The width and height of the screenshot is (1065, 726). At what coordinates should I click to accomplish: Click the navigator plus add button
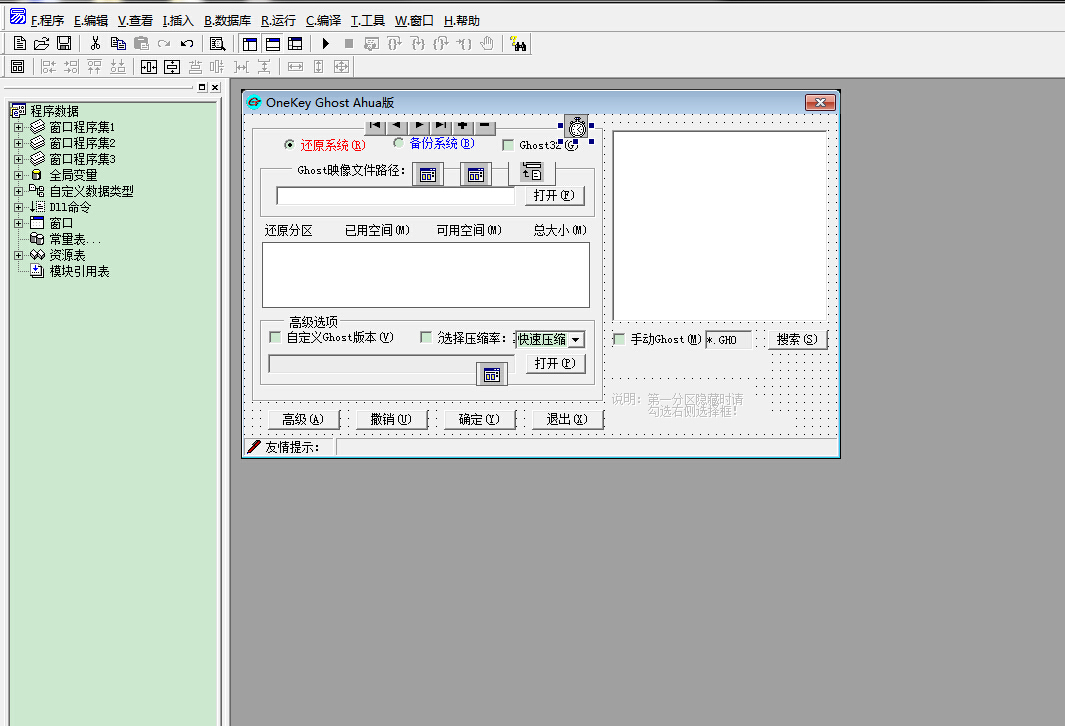(463, 126)
